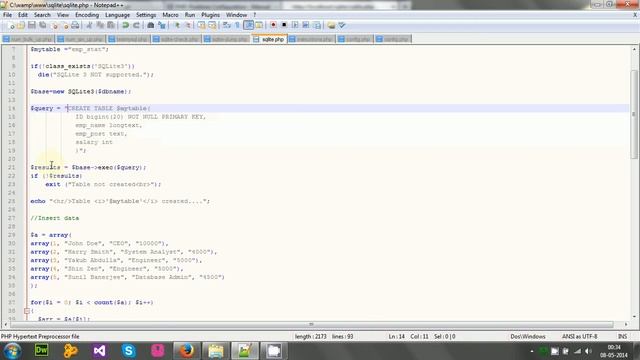This screenshot has width=640, height=360.
Task: Click the Paste toolbar icon
Action: click(x=111, y=25)
